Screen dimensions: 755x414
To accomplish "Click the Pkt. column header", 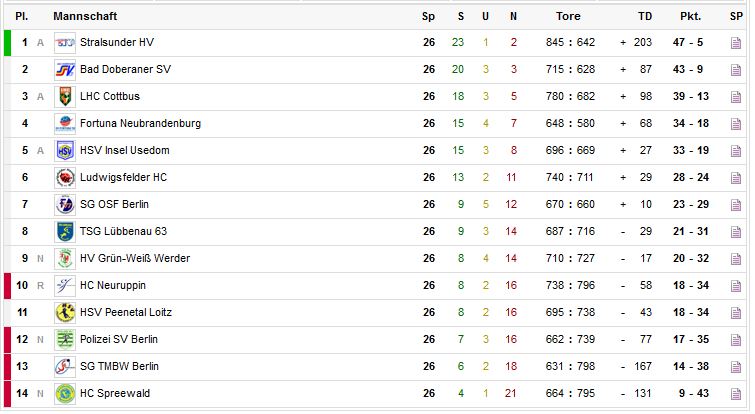I will click(691, 16).
